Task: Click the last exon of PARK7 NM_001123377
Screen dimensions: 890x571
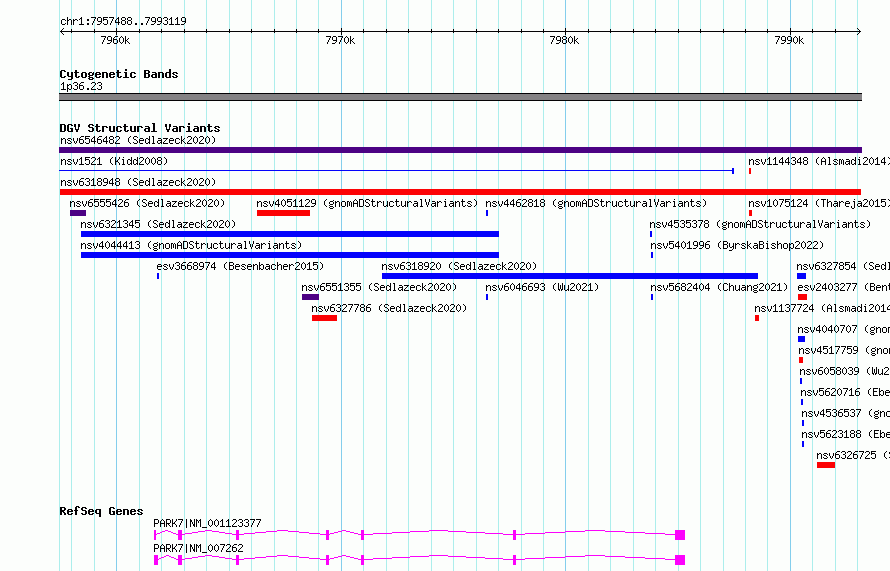Action: tap(680, 535)
